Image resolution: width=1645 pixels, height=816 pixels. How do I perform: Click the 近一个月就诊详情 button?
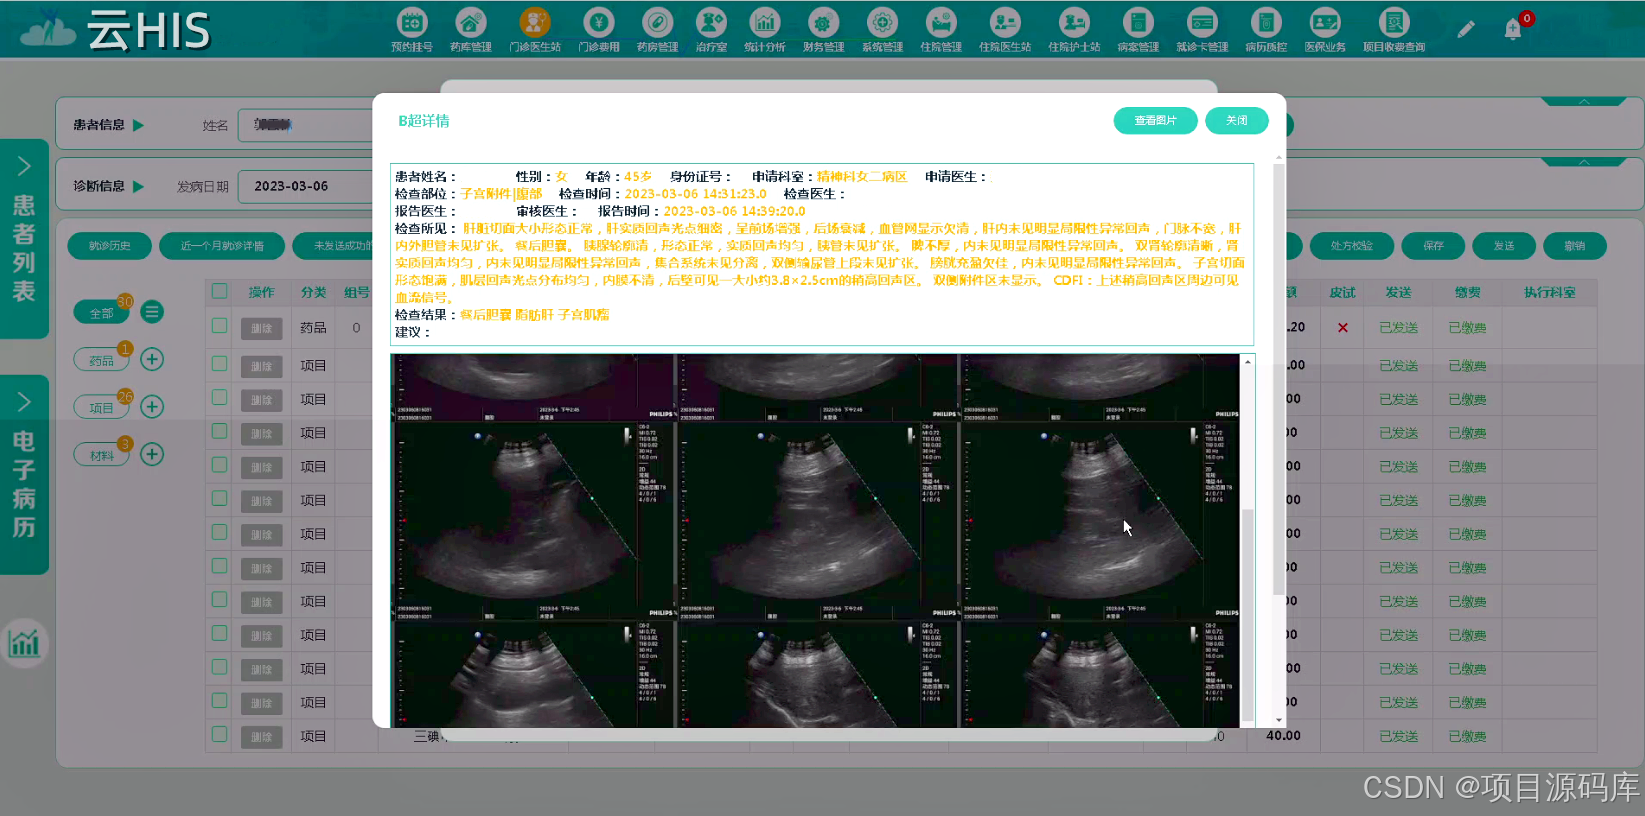[222, 246]
